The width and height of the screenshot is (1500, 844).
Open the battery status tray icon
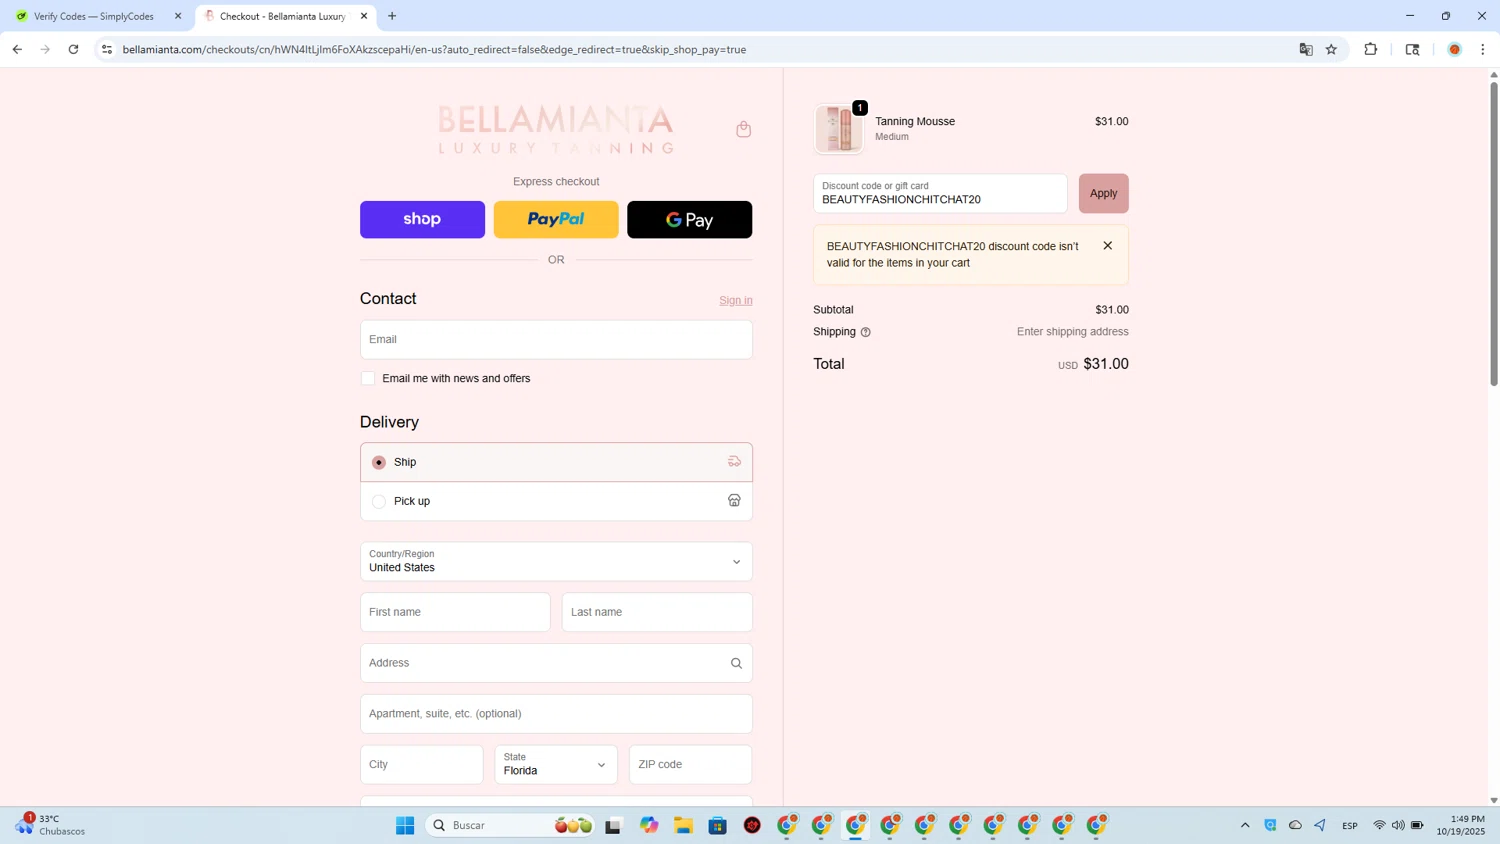(1417, 825)
